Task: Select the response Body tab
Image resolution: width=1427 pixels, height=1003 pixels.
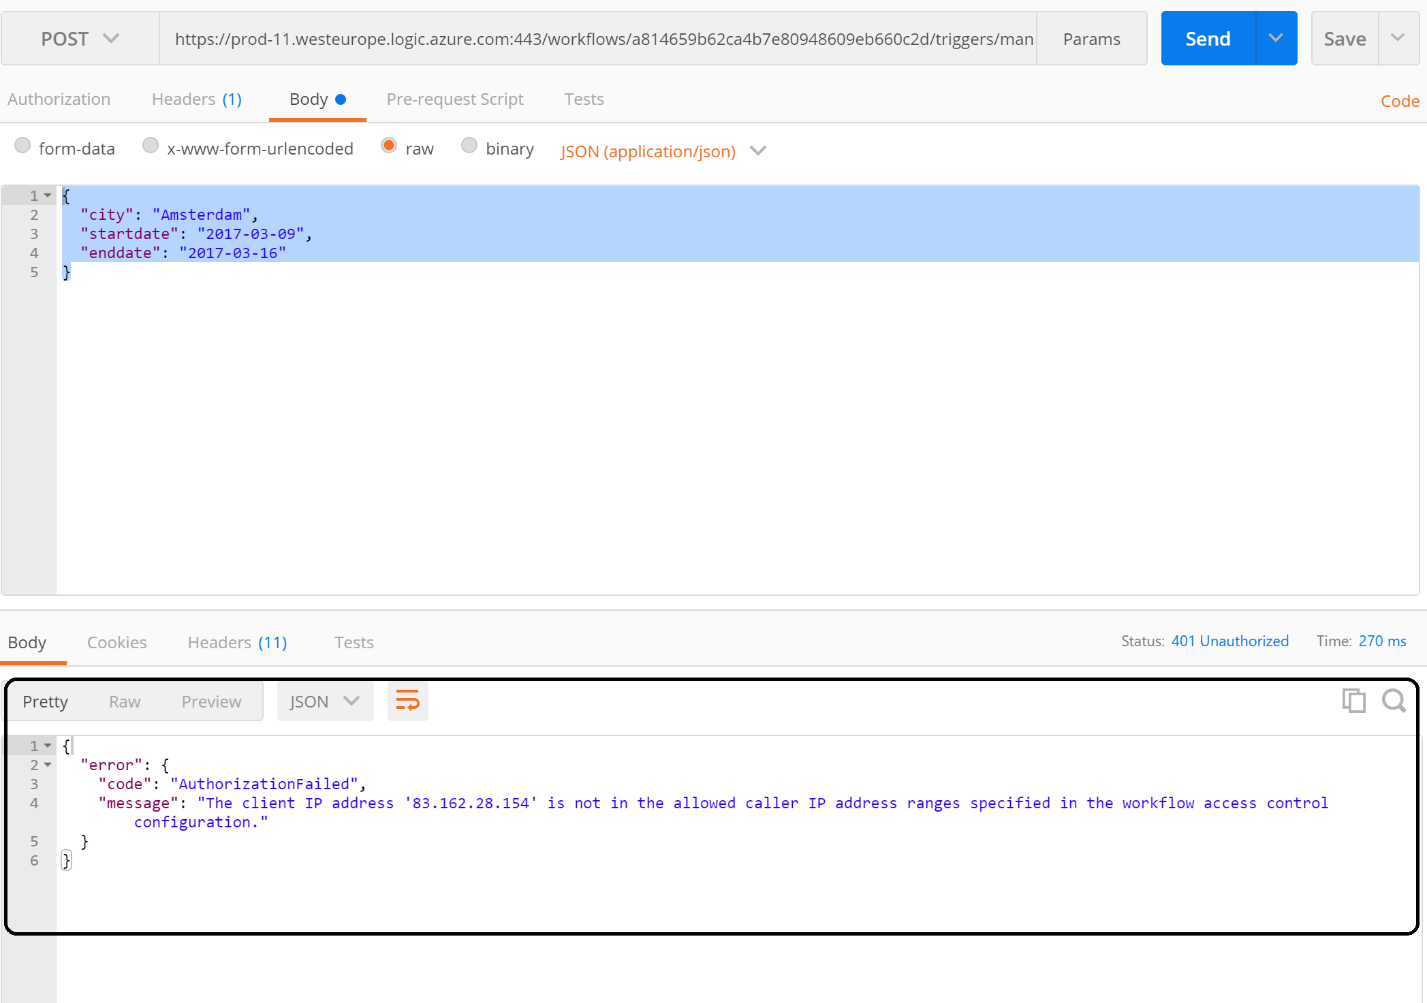Action: tap(27, 642)
